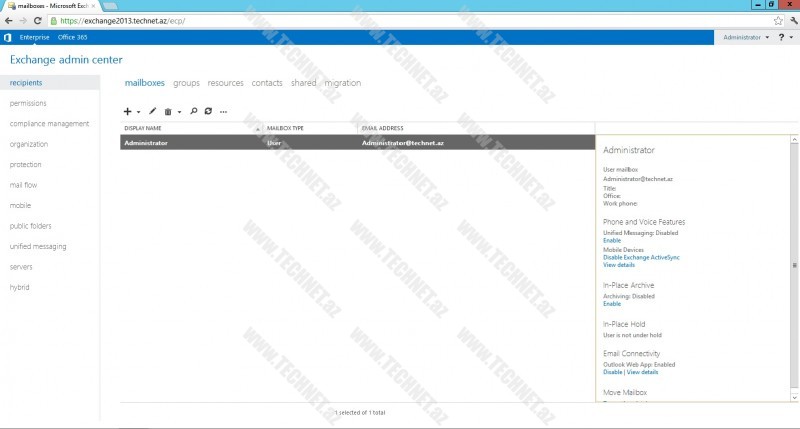This screenshot has height=429, width=800.
Task: Bookmark page with the star icon
Action: 778,21
